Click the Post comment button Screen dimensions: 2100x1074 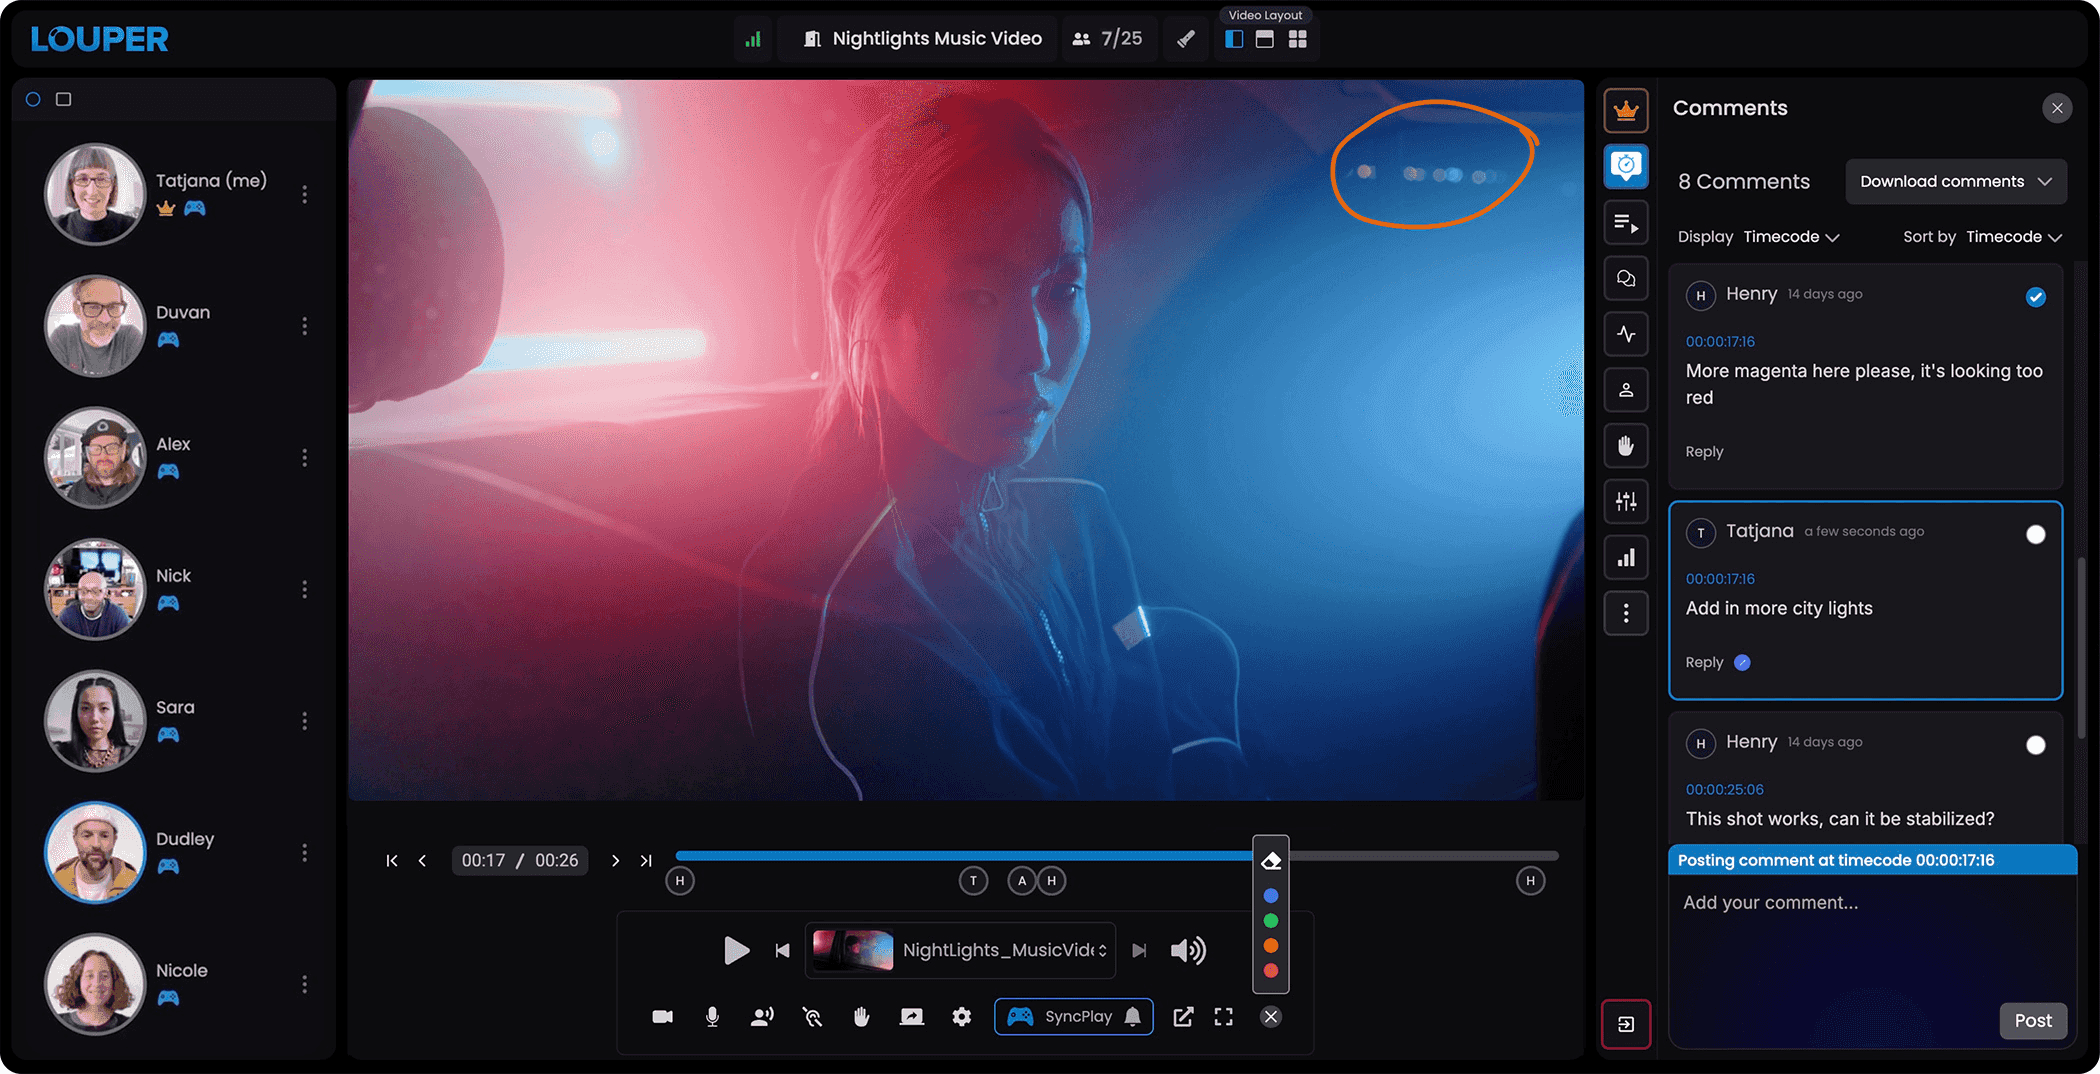pos(2033,1021)
